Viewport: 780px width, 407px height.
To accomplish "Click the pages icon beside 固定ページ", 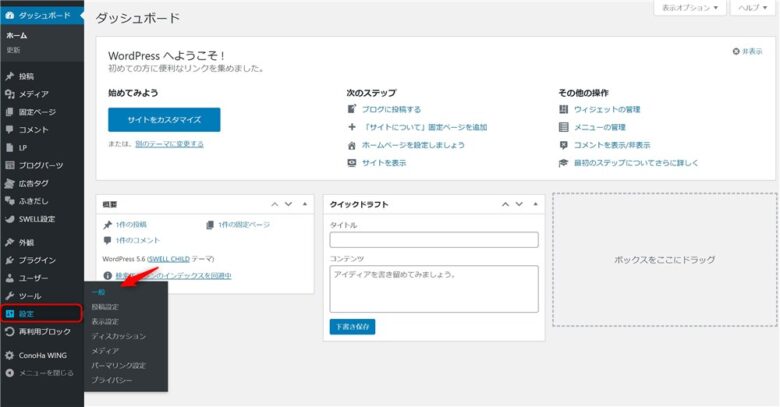I will pyautogui.click(x=9, y=112).
